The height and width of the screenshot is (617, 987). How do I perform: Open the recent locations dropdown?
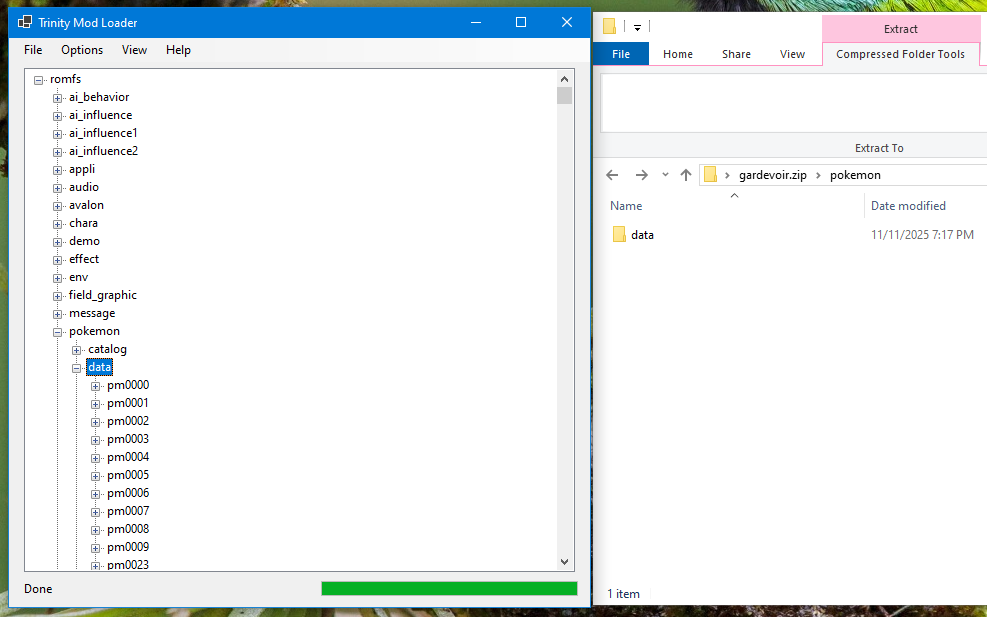tap(665, 175)
